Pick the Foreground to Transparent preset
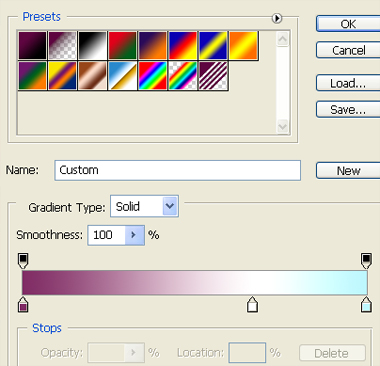 point(62,45)
